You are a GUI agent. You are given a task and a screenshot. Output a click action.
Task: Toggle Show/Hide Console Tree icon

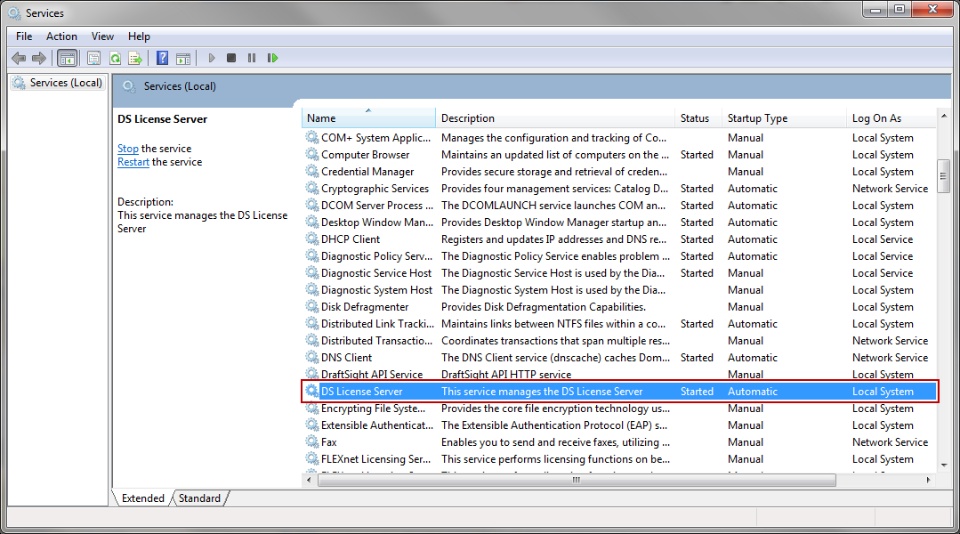click(67, 58)
